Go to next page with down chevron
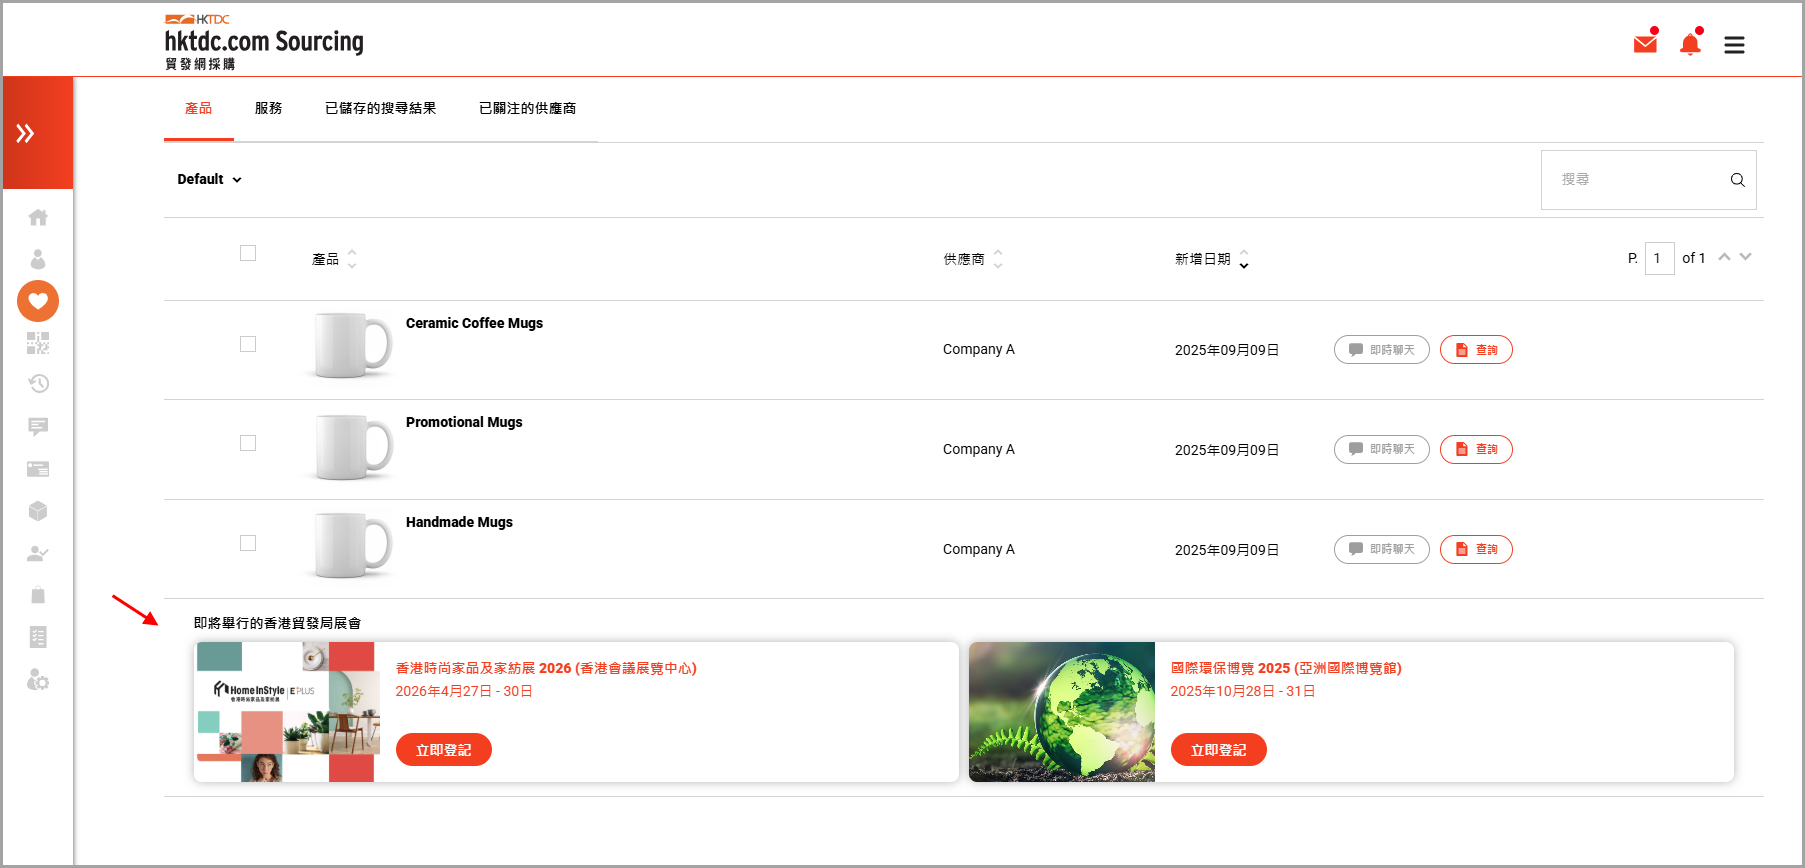This screenshot has width=1805, height=868. pos(1746,257)
